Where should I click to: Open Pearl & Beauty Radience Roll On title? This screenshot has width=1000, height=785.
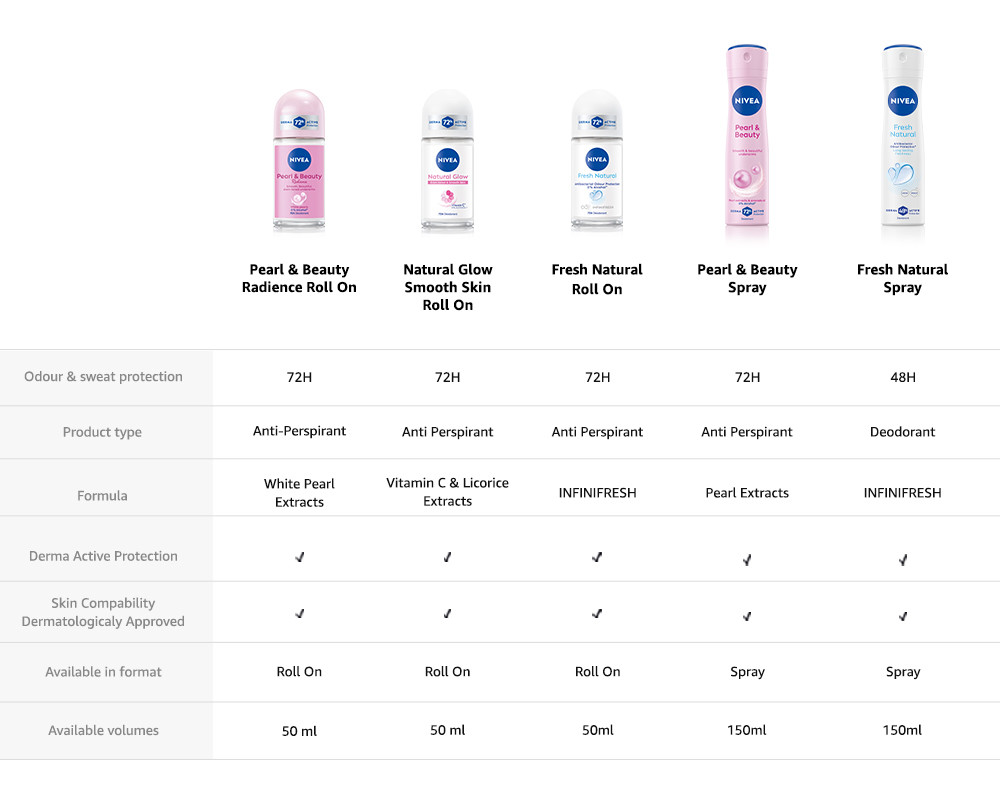point(299,278)
